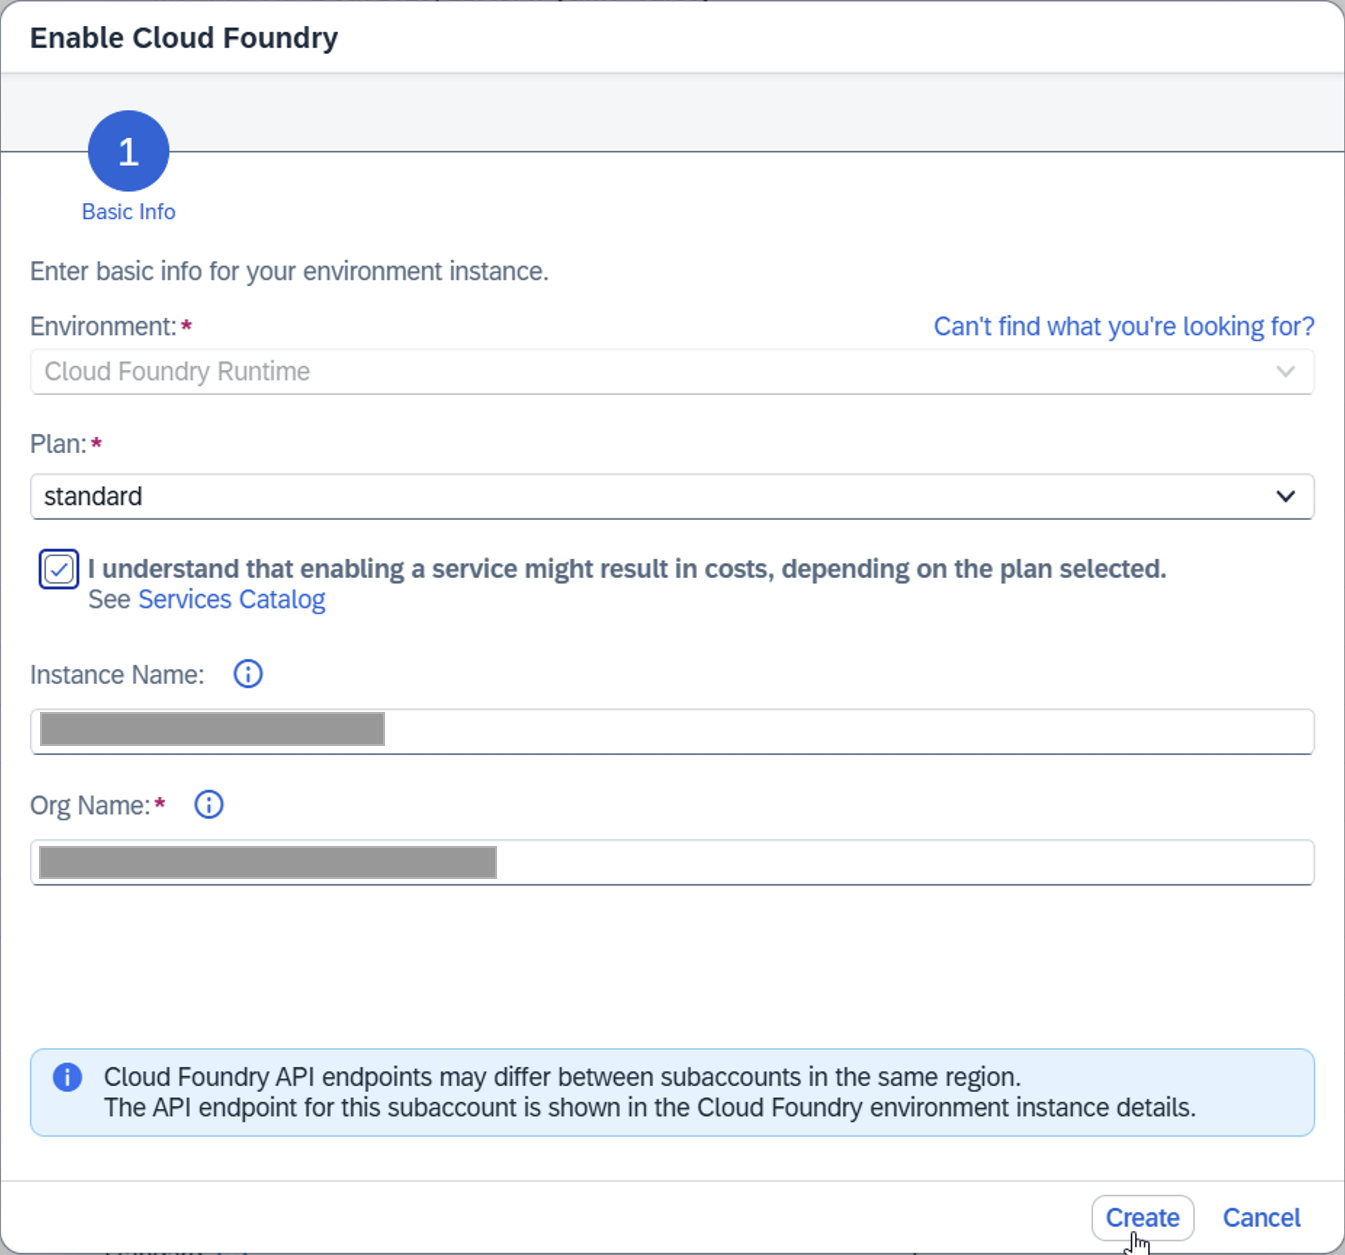This screenshot has width=1345, height=1255.
Task: Uncheck the cost acknowledgement checkbox
Action: pyautogui.click(x=59, y=570)
